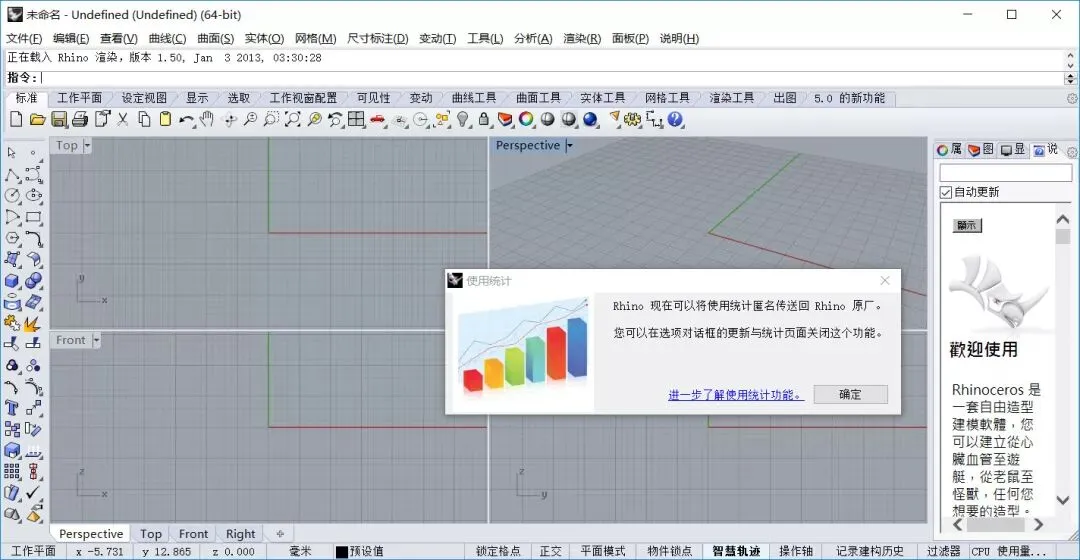Click the New file icon
This screenshot has height=560, width=1080.
click(x=16, y=119)
